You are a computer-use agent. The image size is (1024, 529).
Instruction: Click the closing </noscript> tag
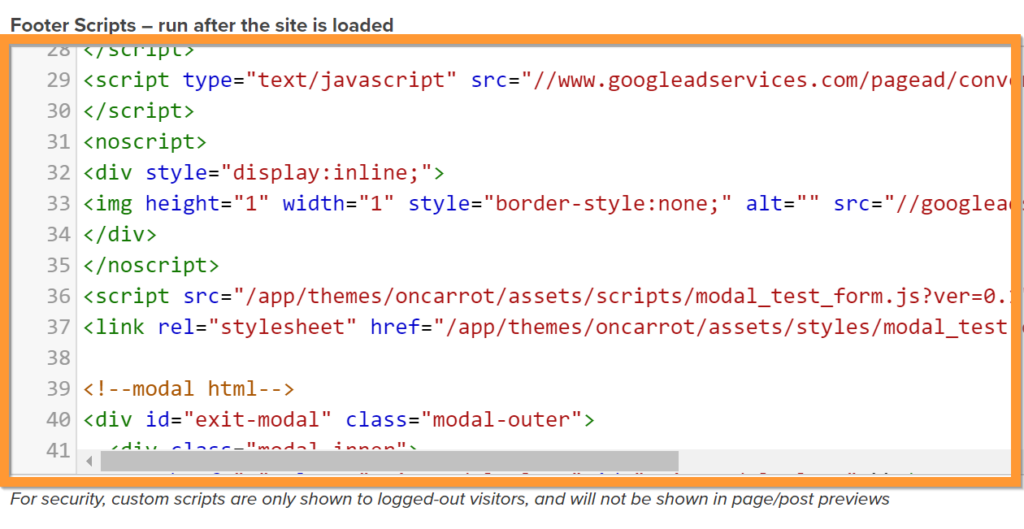pos(151,265)
